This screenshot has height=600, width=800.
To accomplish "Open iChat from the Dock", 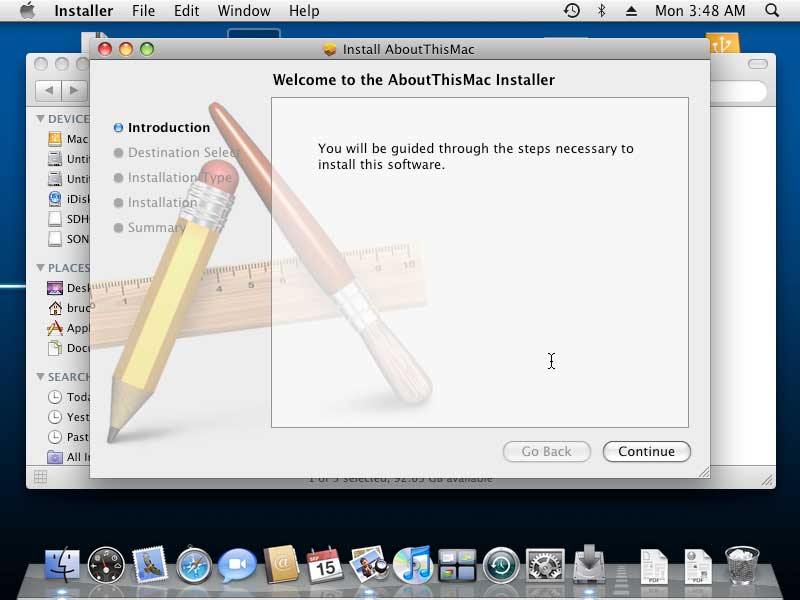I will (237, 564).
